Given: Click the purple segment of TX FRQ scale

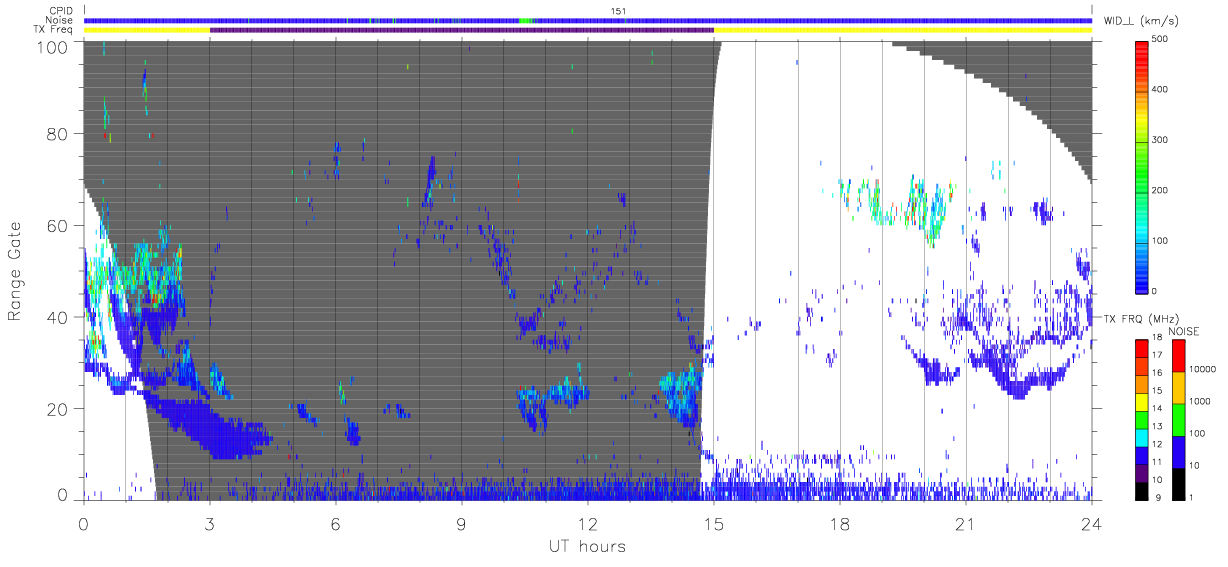Looking at the screenshot, I should tap(1141, 471).
